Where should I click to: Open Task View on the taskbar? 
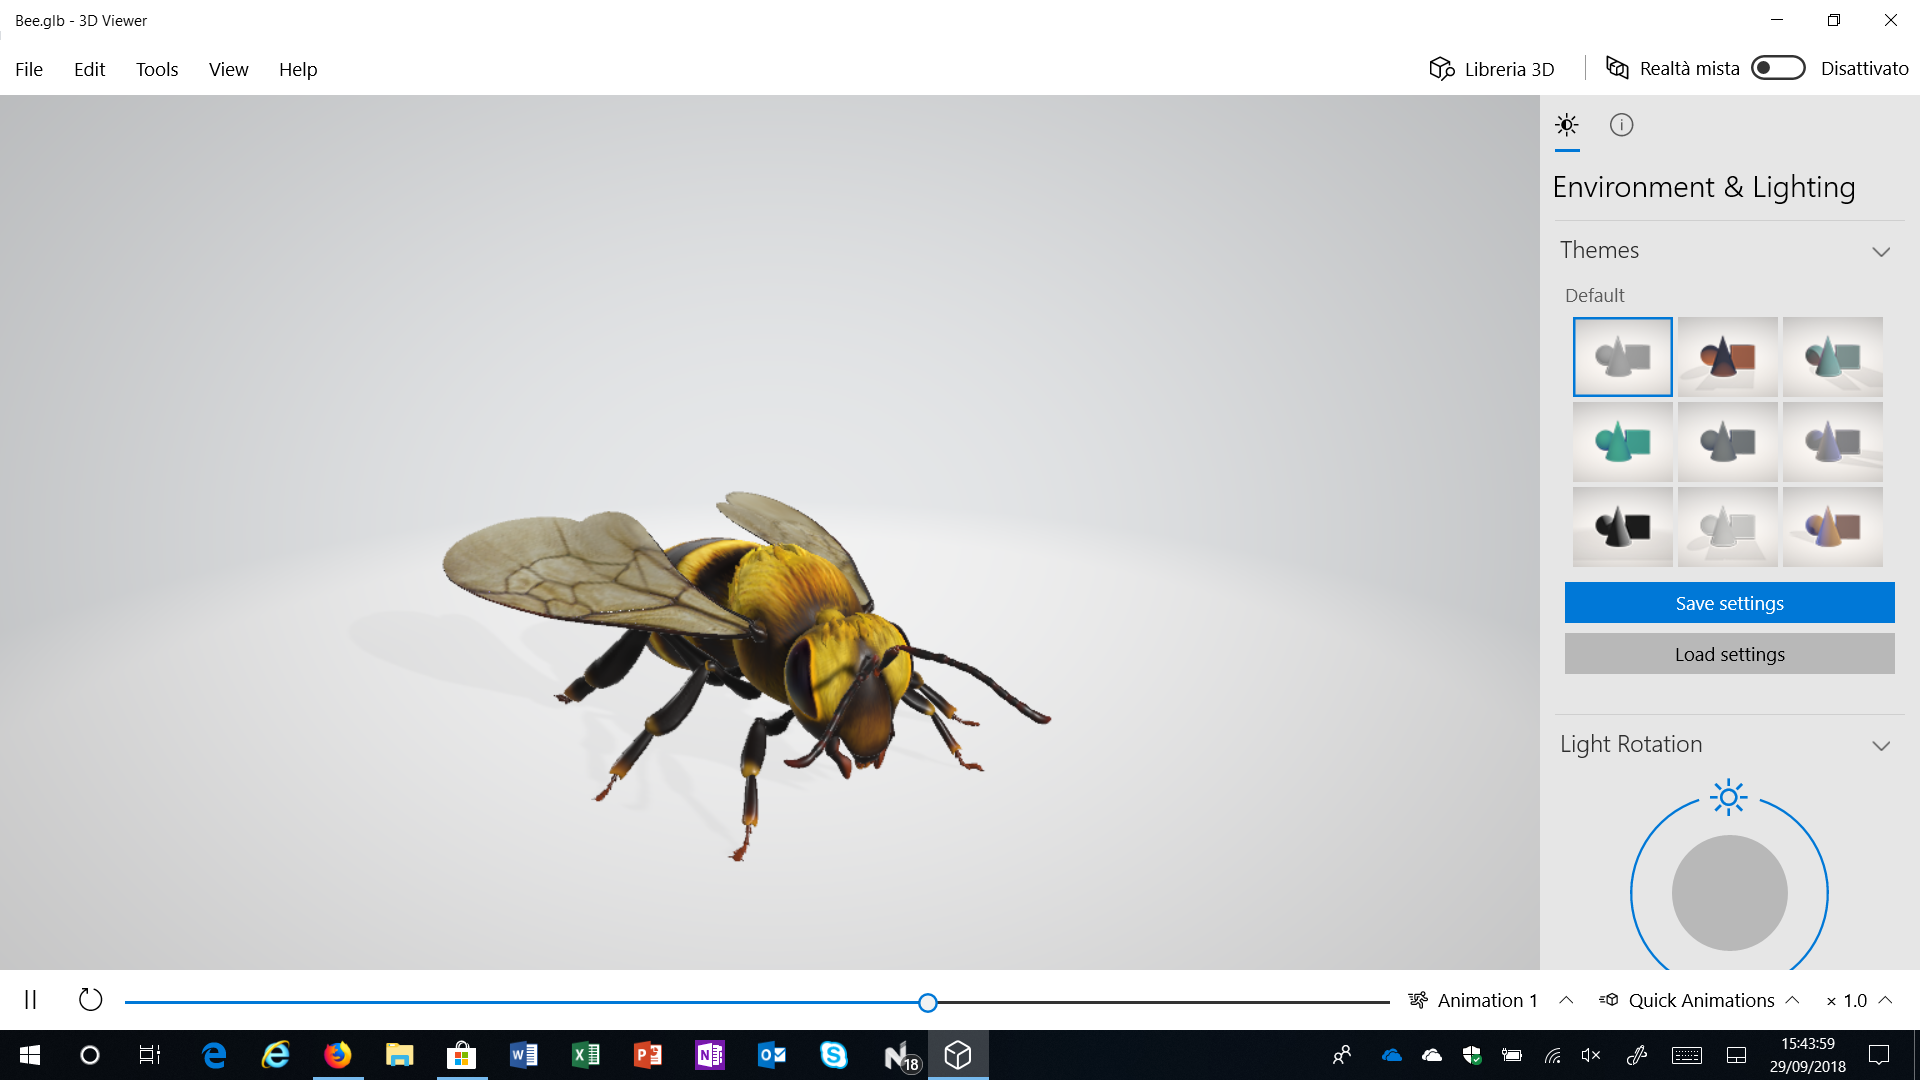[x=150, y=1055]
